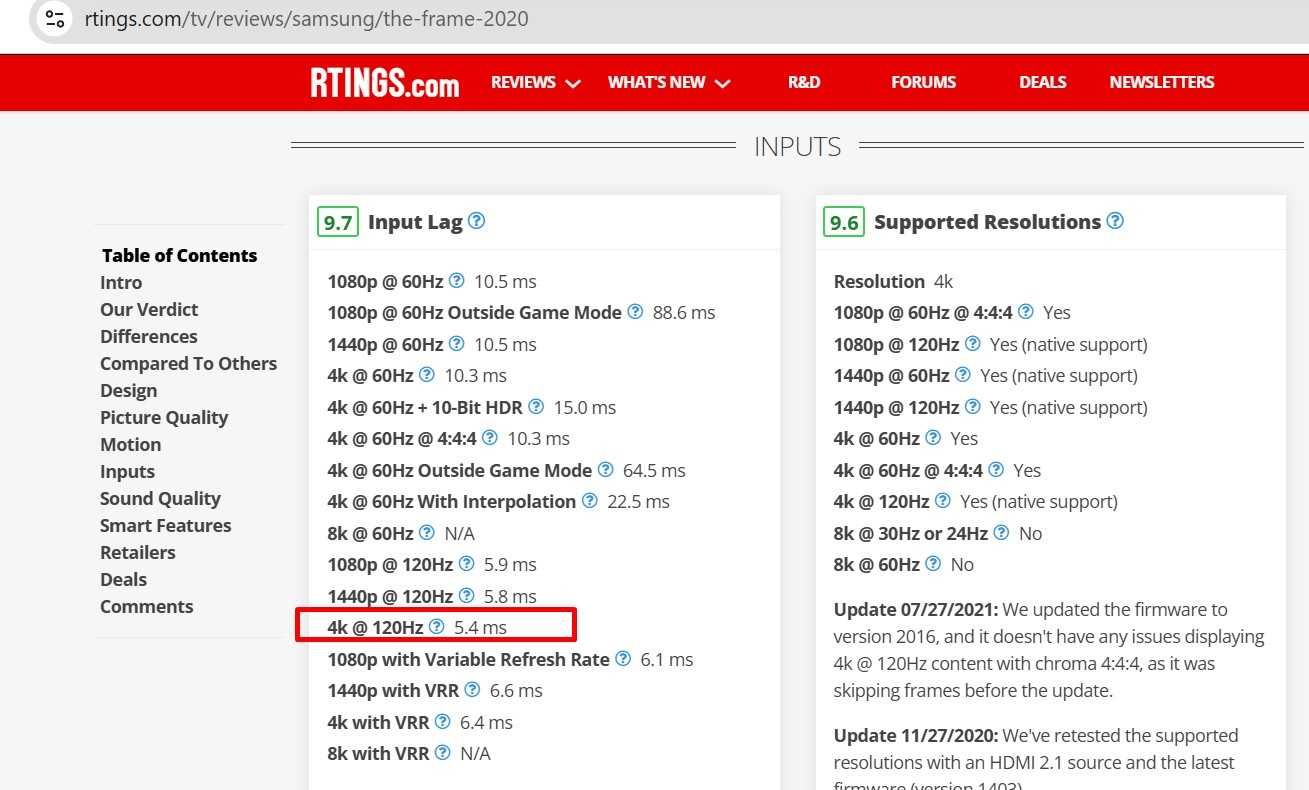Click the Supported Resolutions help icon
1309x790 pixels.
click(1115, 221)
